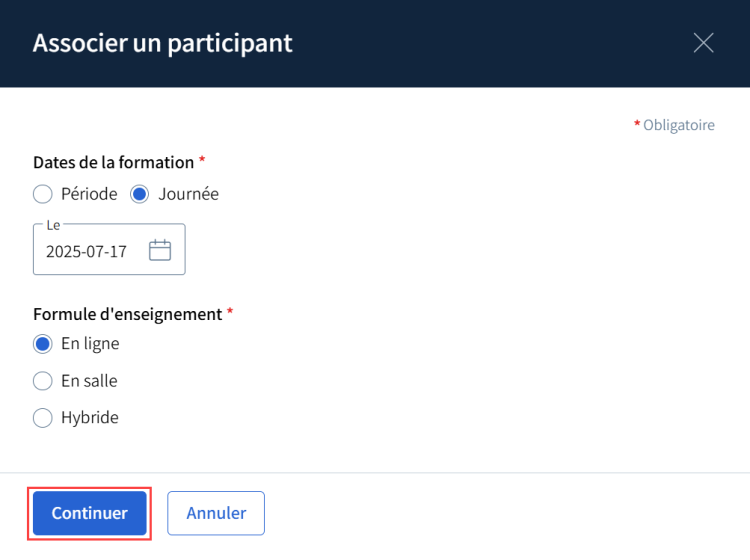Click the Annuler button
Screen dimensions: 750x560
point(216,513)
